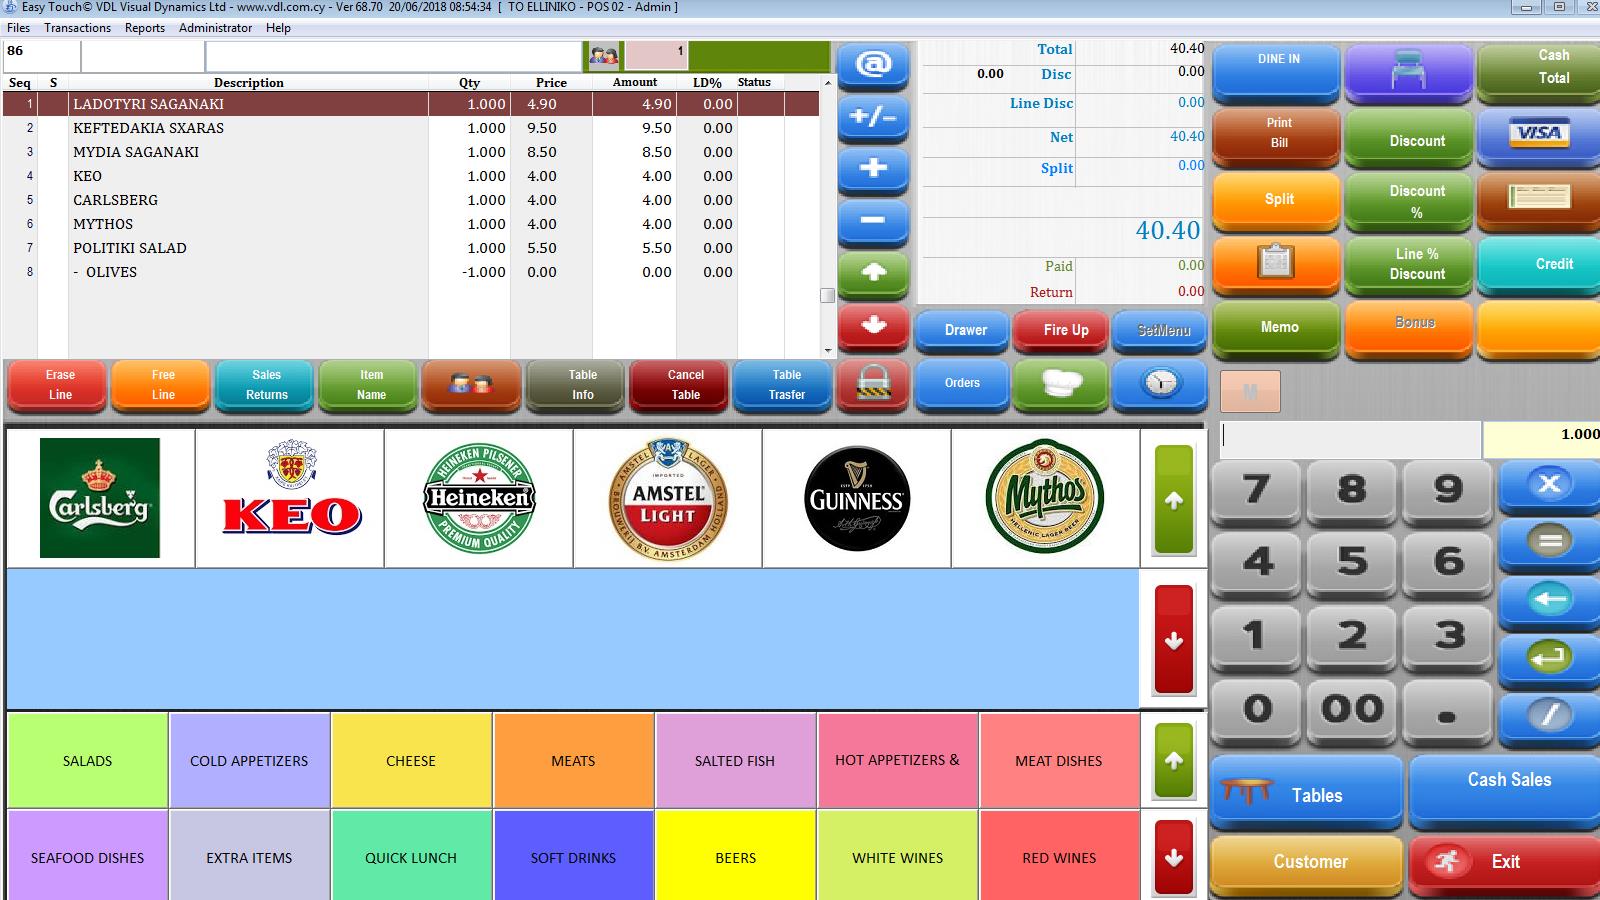Clear entry with keypad X button

coord(1549,485)
